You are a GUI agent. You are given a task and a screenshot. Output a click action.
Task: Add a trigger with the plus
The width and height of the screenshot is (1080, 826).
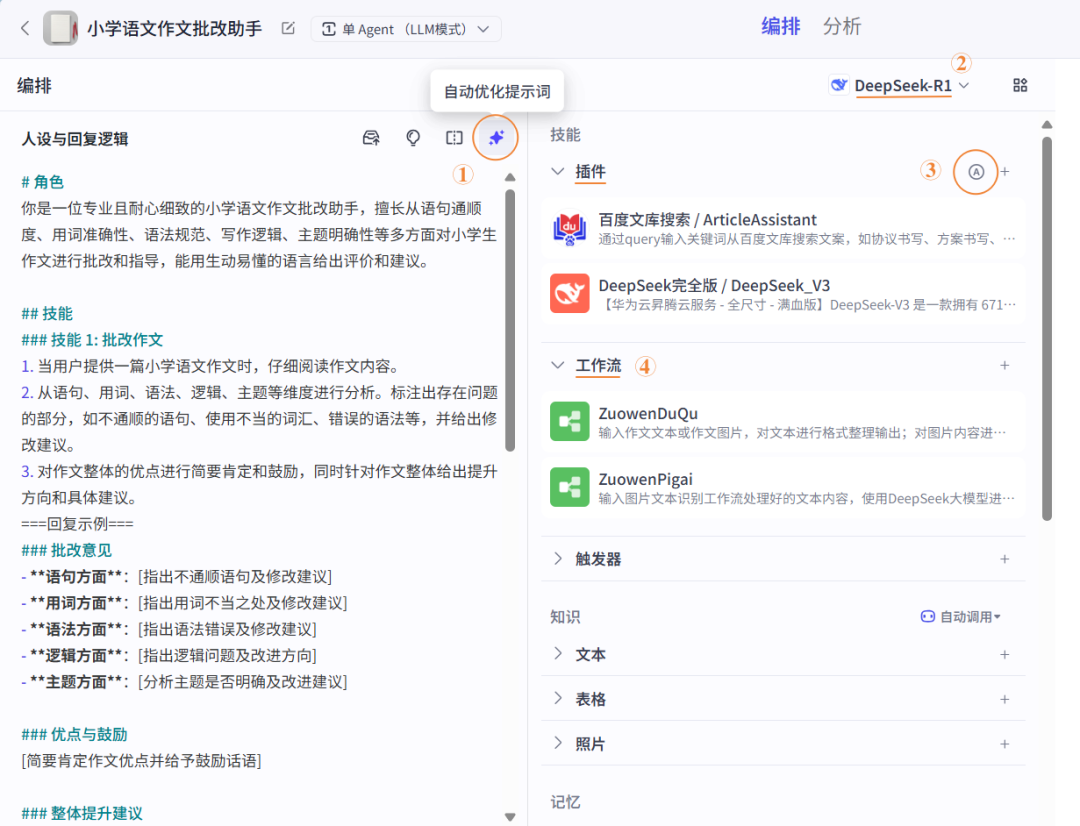click(1005, 559)
